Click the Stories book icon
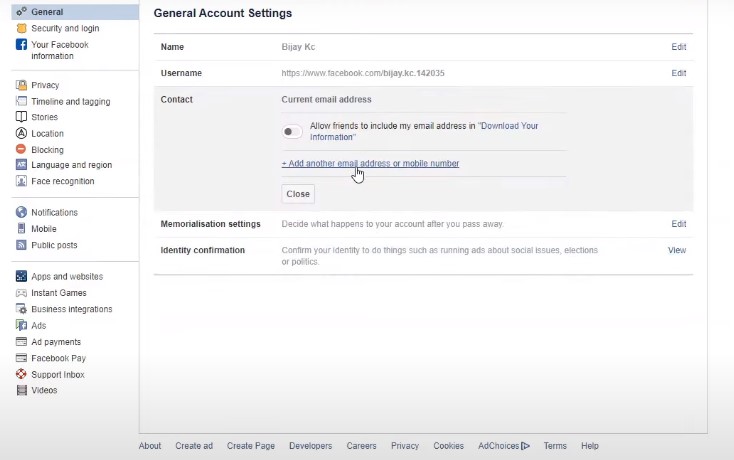Viewport: 734px width, 460px height. tap(22, 117)
